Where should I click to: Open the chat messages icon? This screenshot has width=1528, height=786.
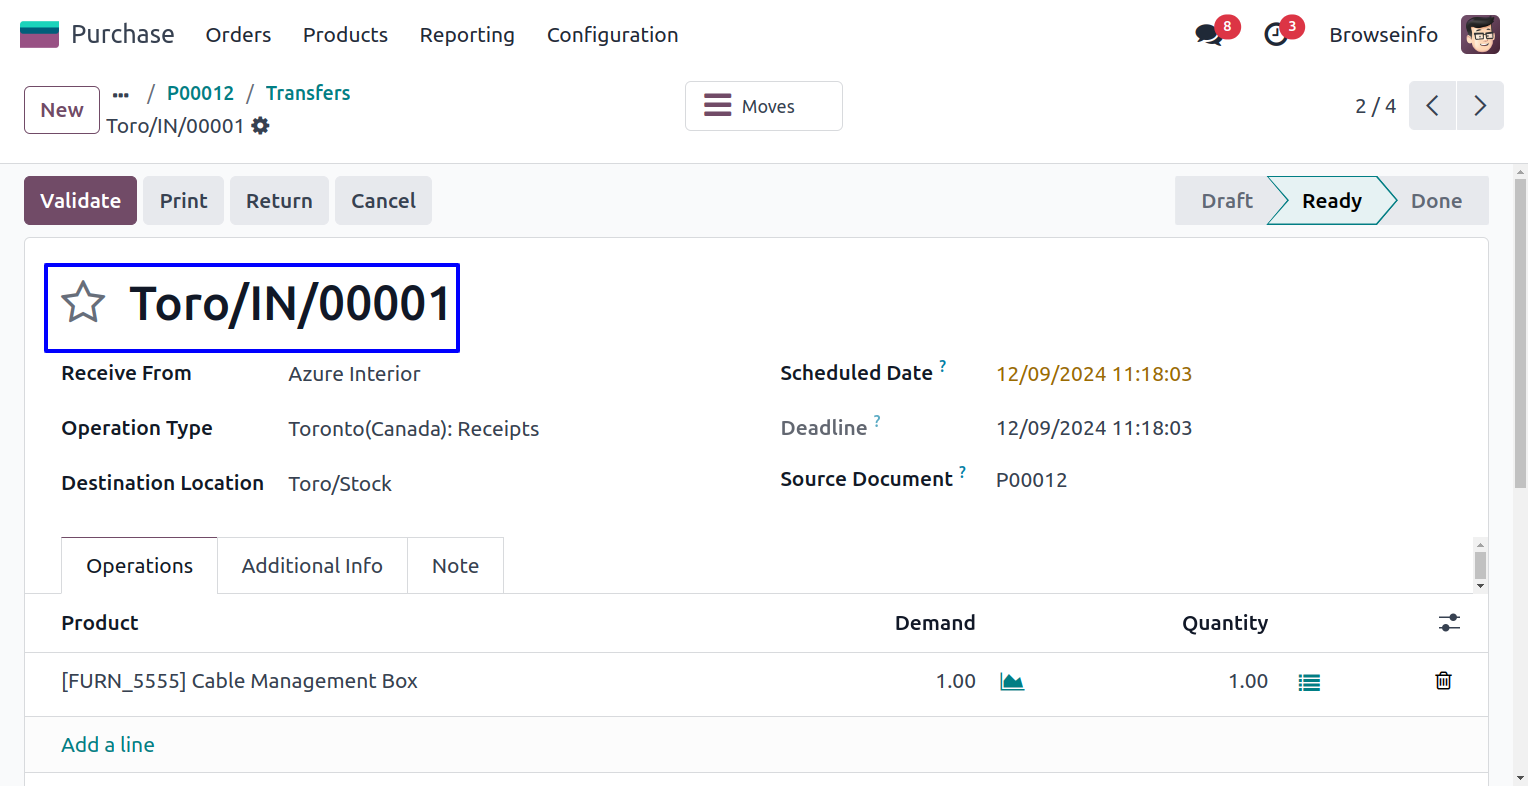tap(1209, 35)
